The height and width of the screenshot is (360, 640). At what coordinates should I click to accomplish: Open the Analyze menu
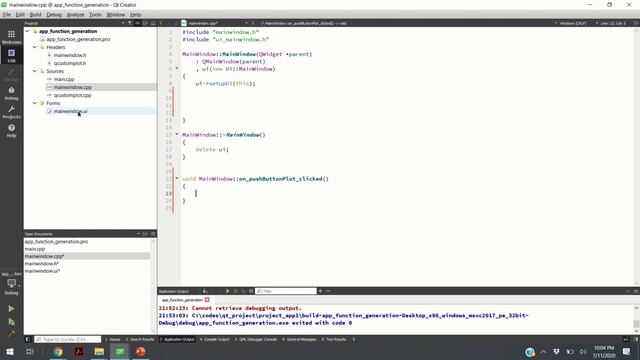tap(75, 15)
